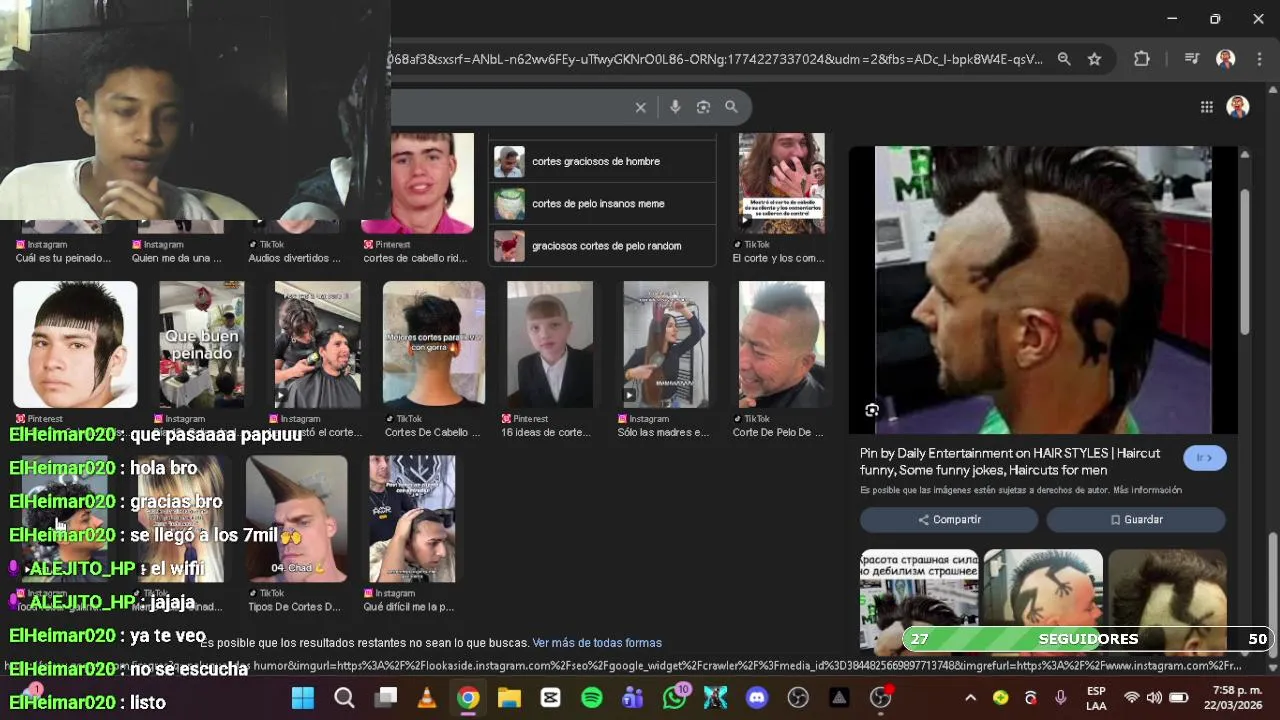Click the Guardar button
Image resolution: width=1280 pixels, height=720 pixels.
tap(1136, 519)
